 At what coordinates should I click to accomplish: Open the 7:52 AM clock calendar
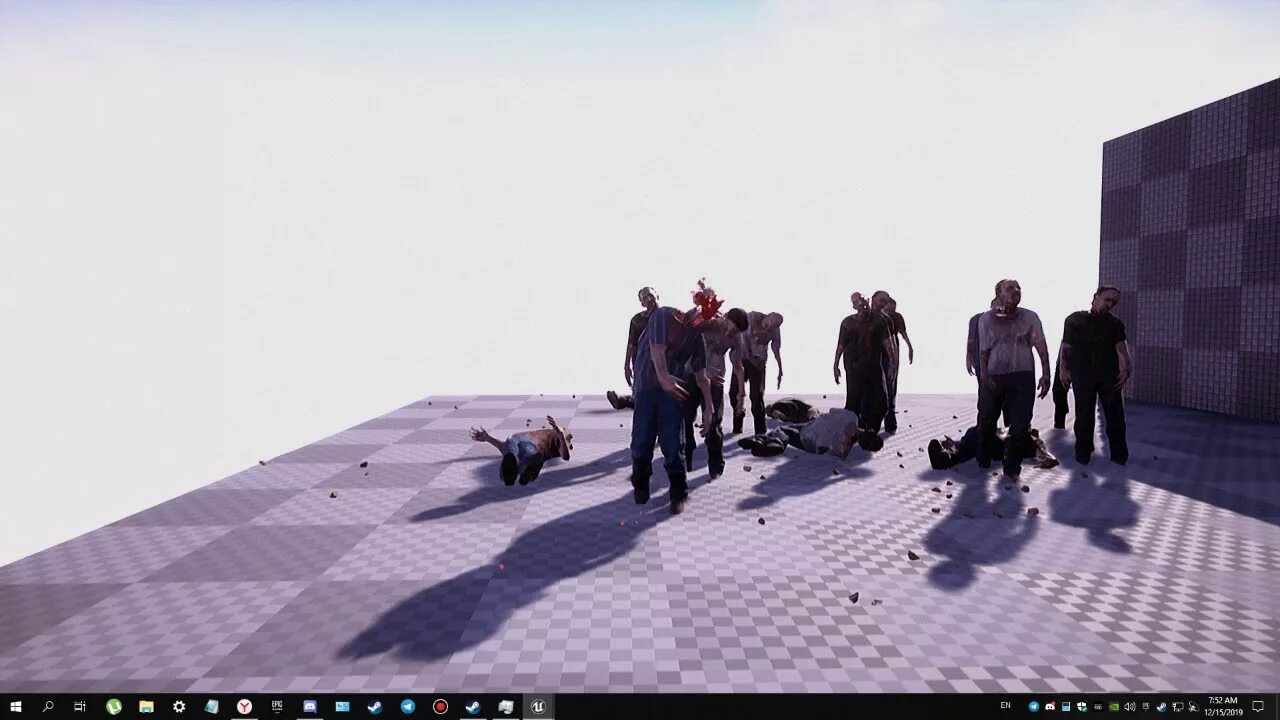1223,706
